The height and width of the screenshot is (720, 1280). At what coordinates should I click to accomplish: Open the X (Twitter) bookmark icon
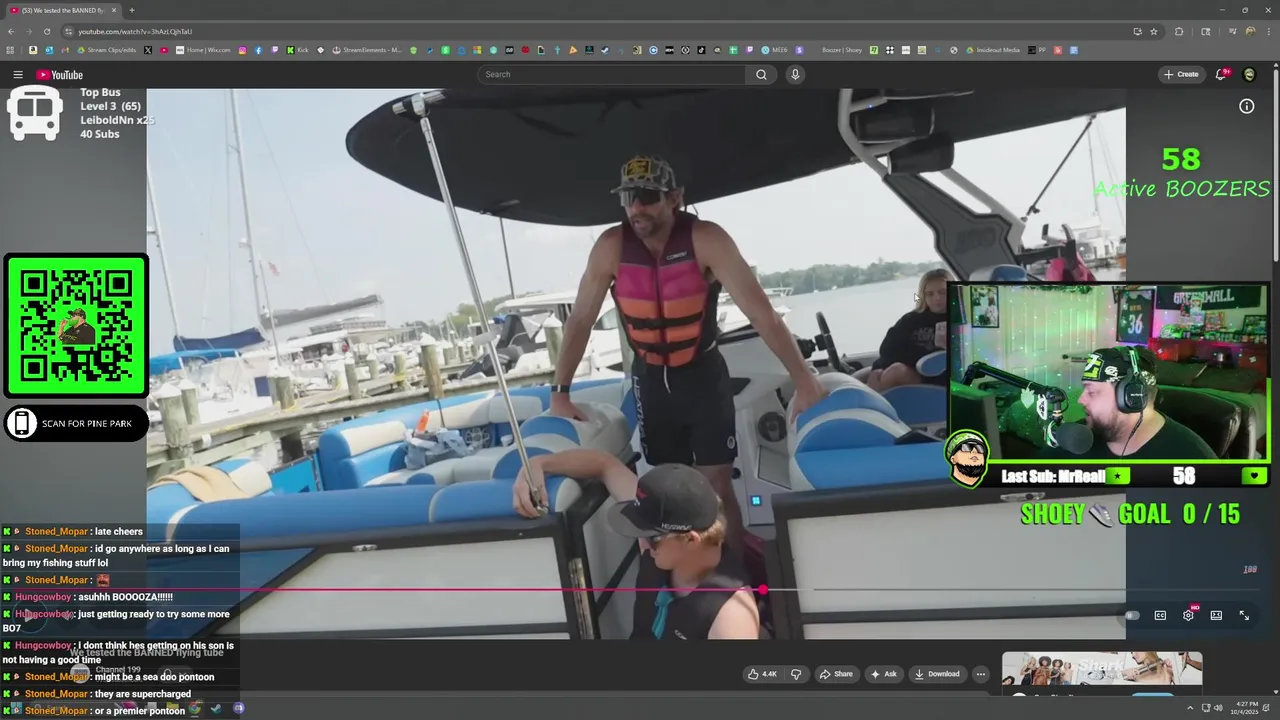pos(148,50)
